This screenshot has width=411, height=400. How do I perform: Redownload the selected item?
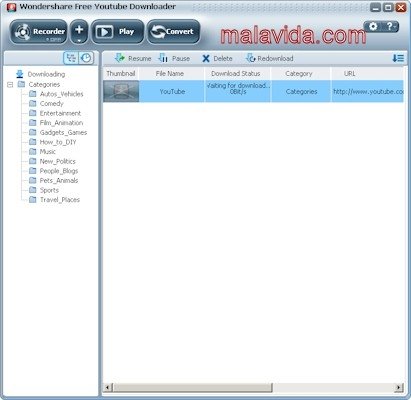270,58
